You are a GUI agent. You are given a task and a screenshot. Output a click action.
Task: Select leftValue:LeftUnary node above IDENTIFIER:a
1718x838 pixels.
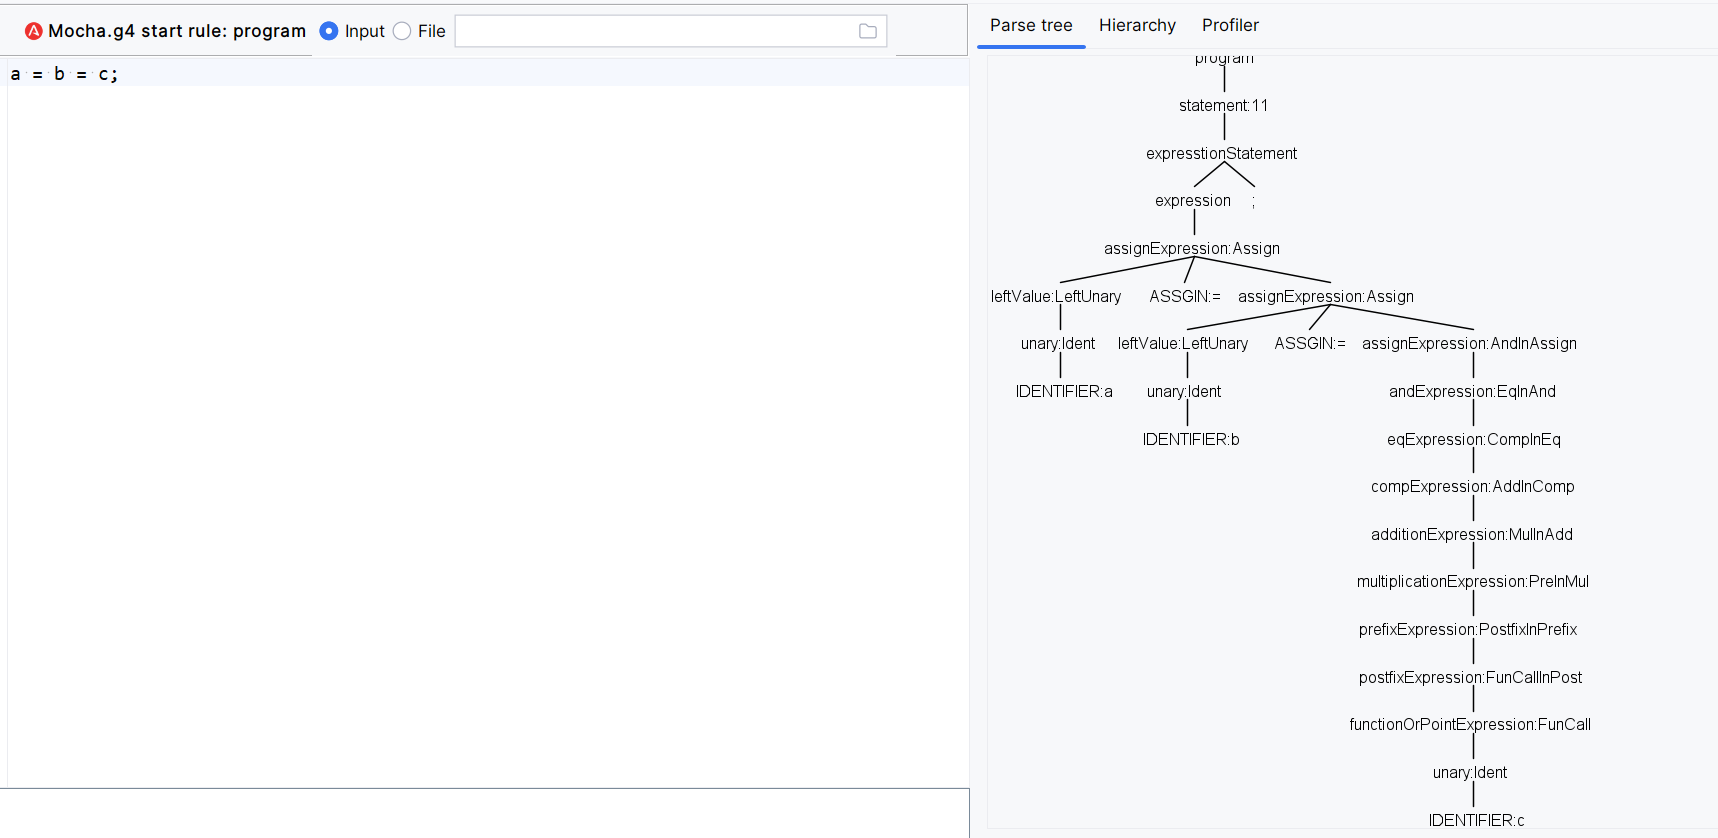(1056, 296)
